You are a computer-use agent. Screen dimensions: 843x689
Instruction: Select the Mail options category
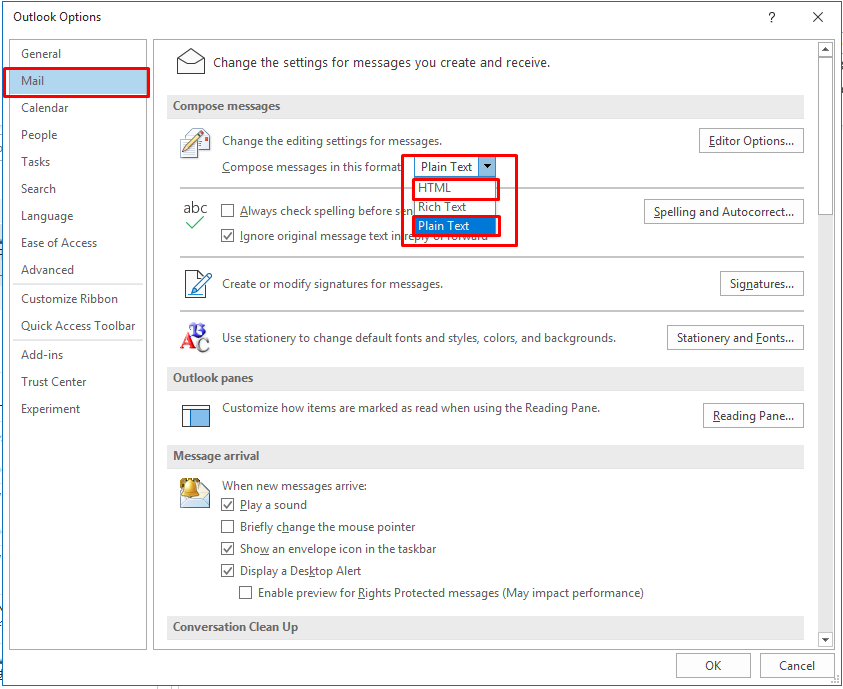coord(78,81)
